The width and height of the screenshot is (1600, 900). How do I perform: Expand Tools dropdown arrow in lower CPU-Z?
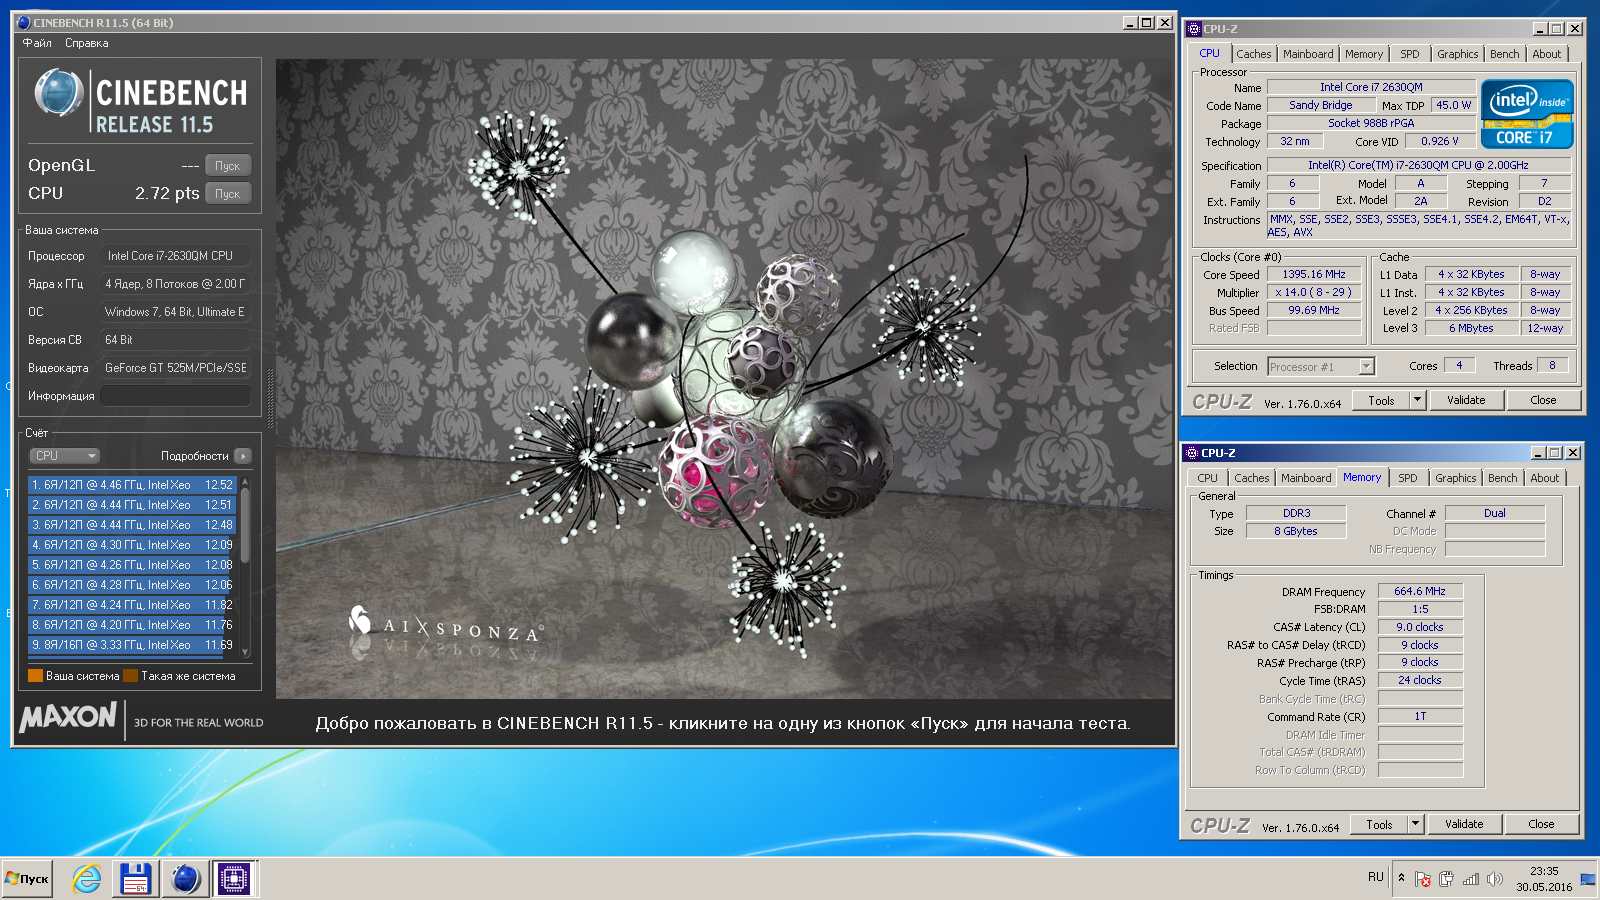click(1415, 825)
